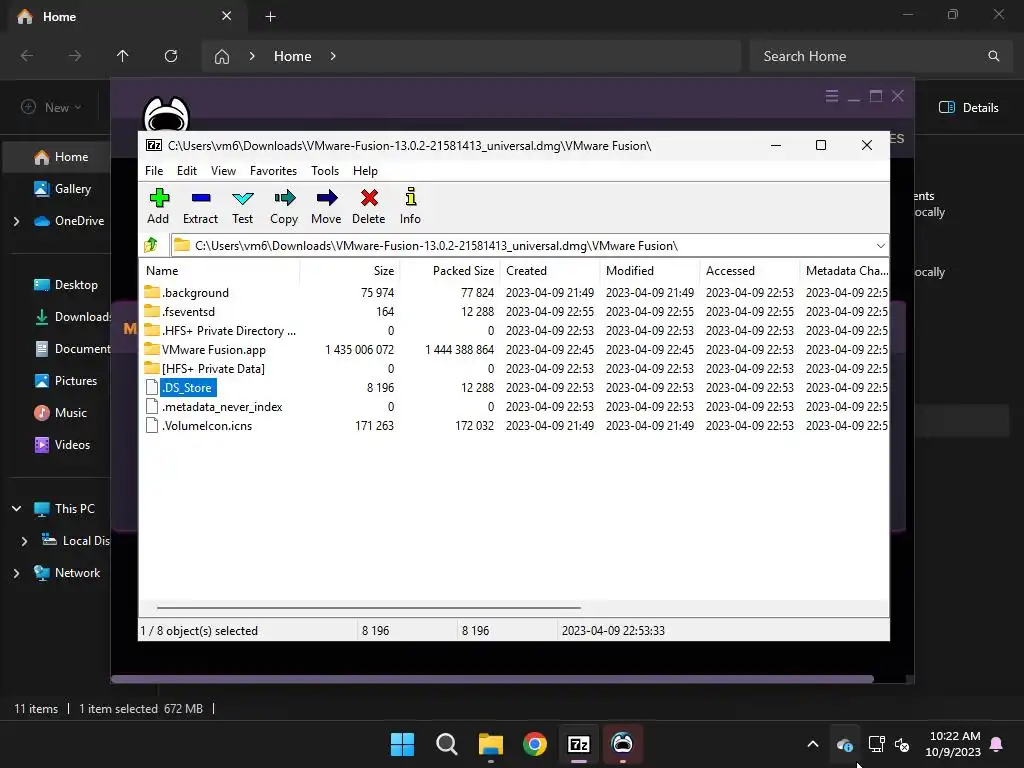Click the Extract toolbar icon
The height and width of the screenshot is (768, 1024).
point(200,206)
